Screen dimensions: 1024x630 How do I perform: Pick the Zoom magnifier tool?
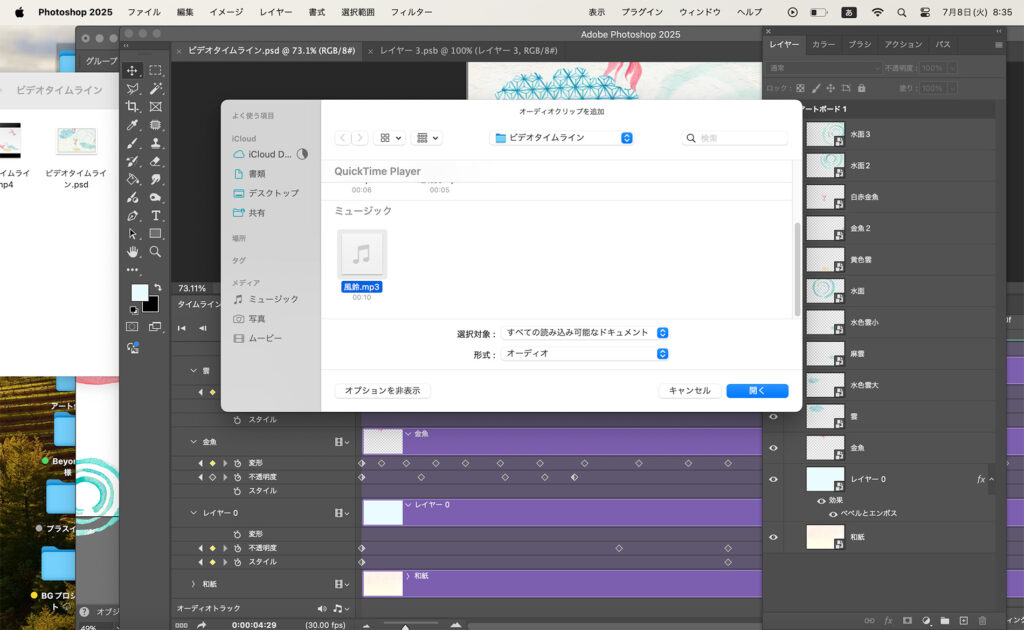[155, 251]
